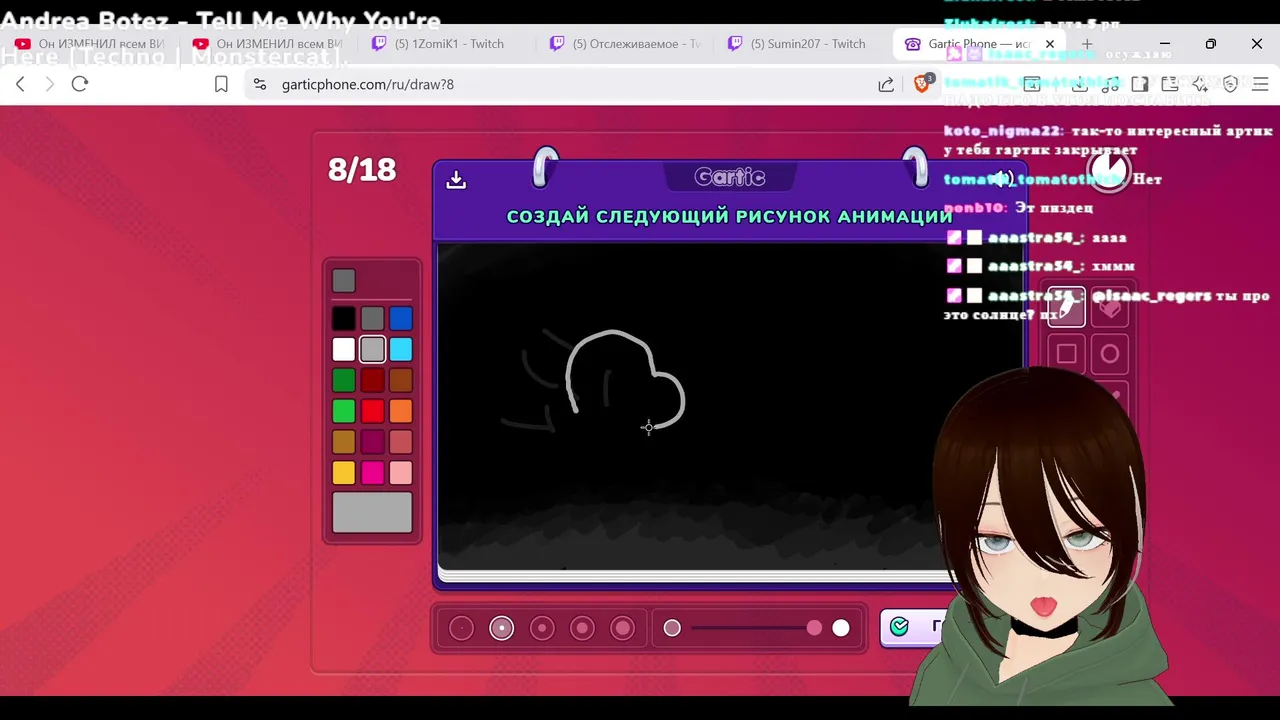Click the sound icon on the Gartic panel
Viewport: 1280px width, 720px height.
(1001, 179)
